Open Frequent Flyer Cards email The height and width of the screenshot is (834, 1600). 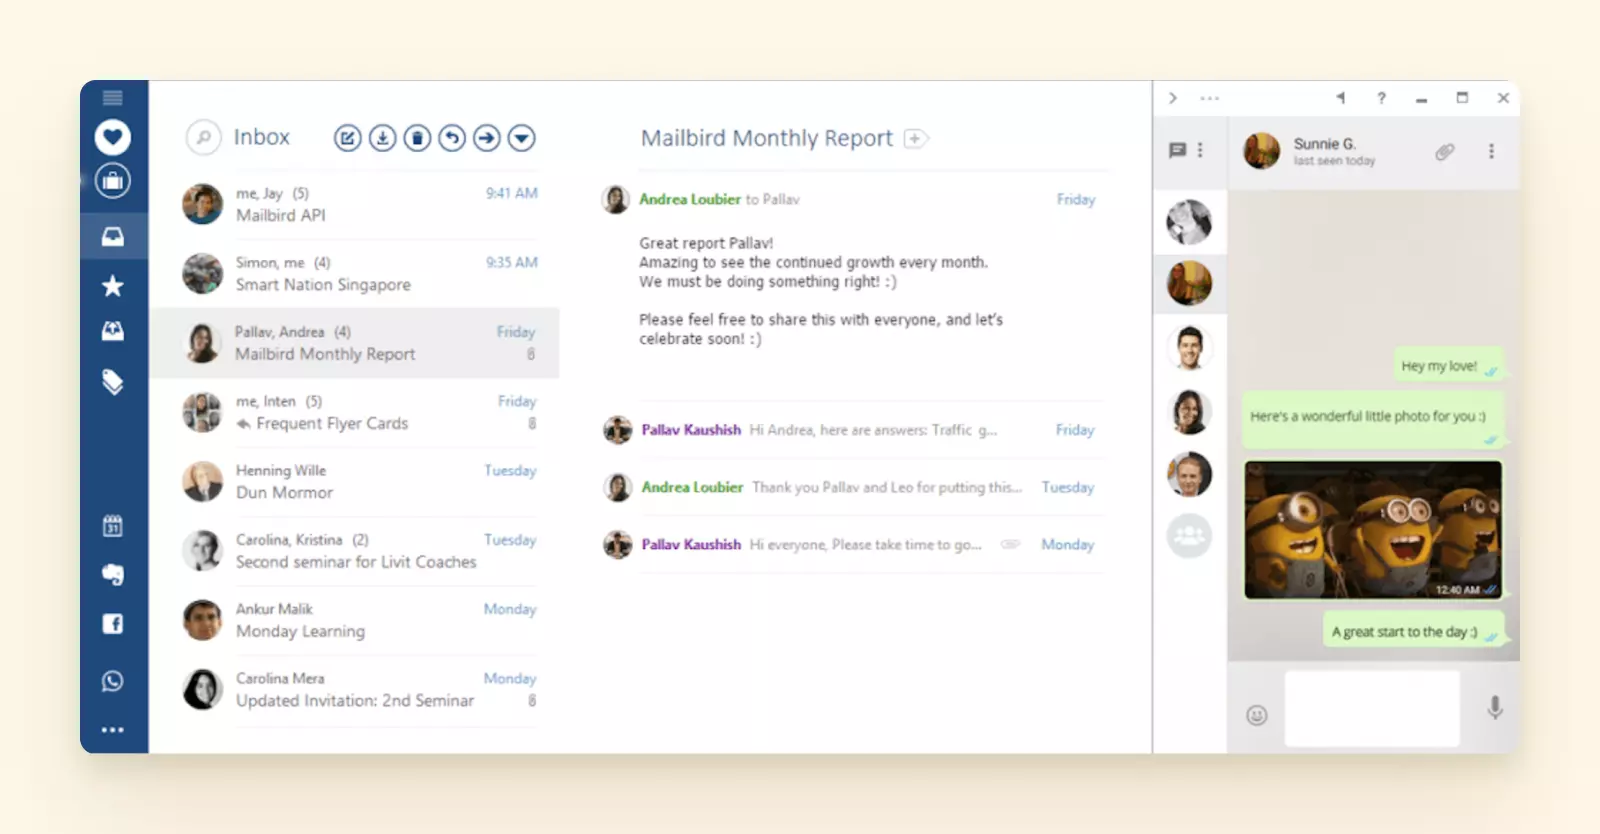pos(355,412)
